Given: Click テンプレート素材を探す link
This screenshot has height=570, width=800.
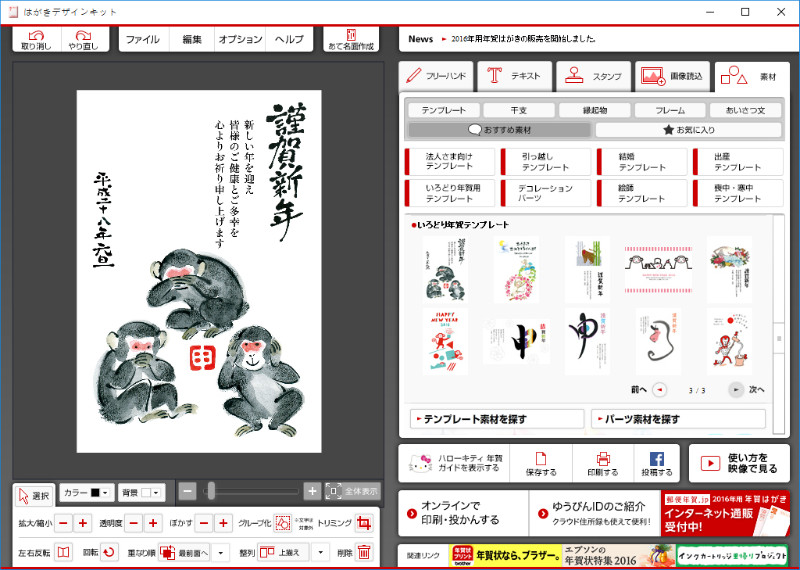Looking at the screenshot, I should click(497, 419).
